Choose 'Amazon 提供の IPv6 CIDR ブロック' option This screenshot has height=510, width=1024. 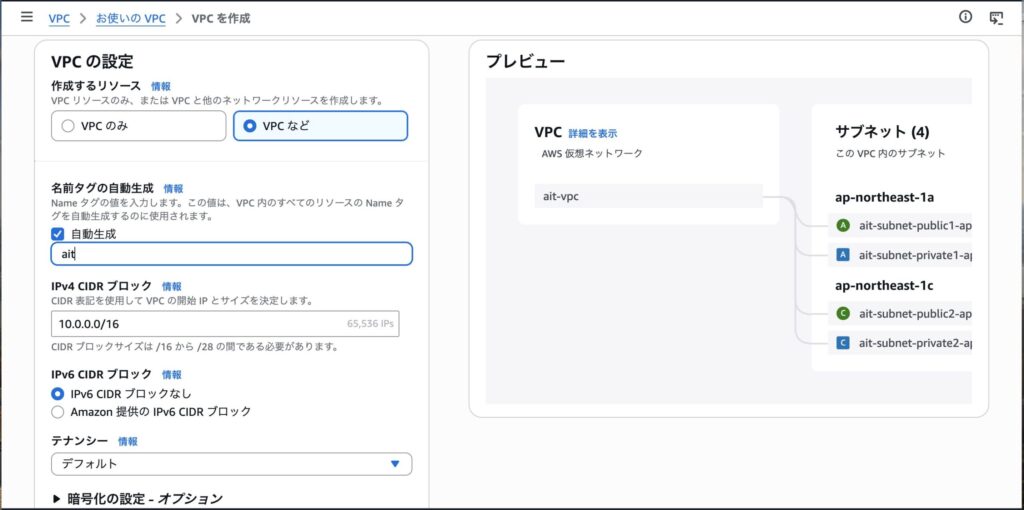pyautogui.click(x=58, y=412)
